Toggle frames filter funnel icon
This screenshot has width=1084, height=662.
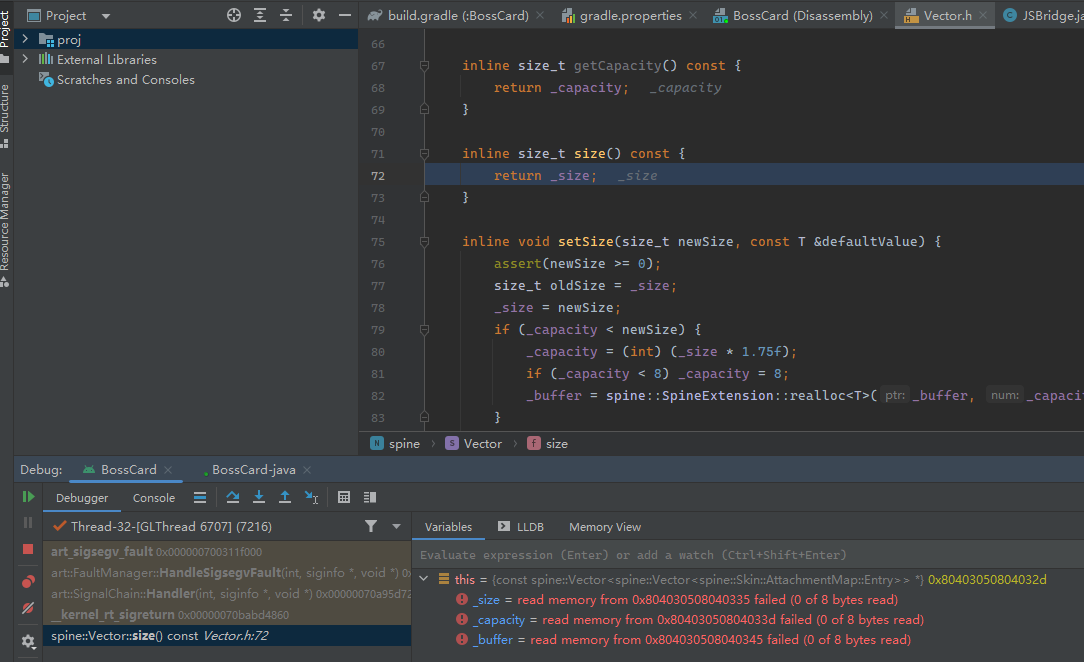click(x=371, y=526)
